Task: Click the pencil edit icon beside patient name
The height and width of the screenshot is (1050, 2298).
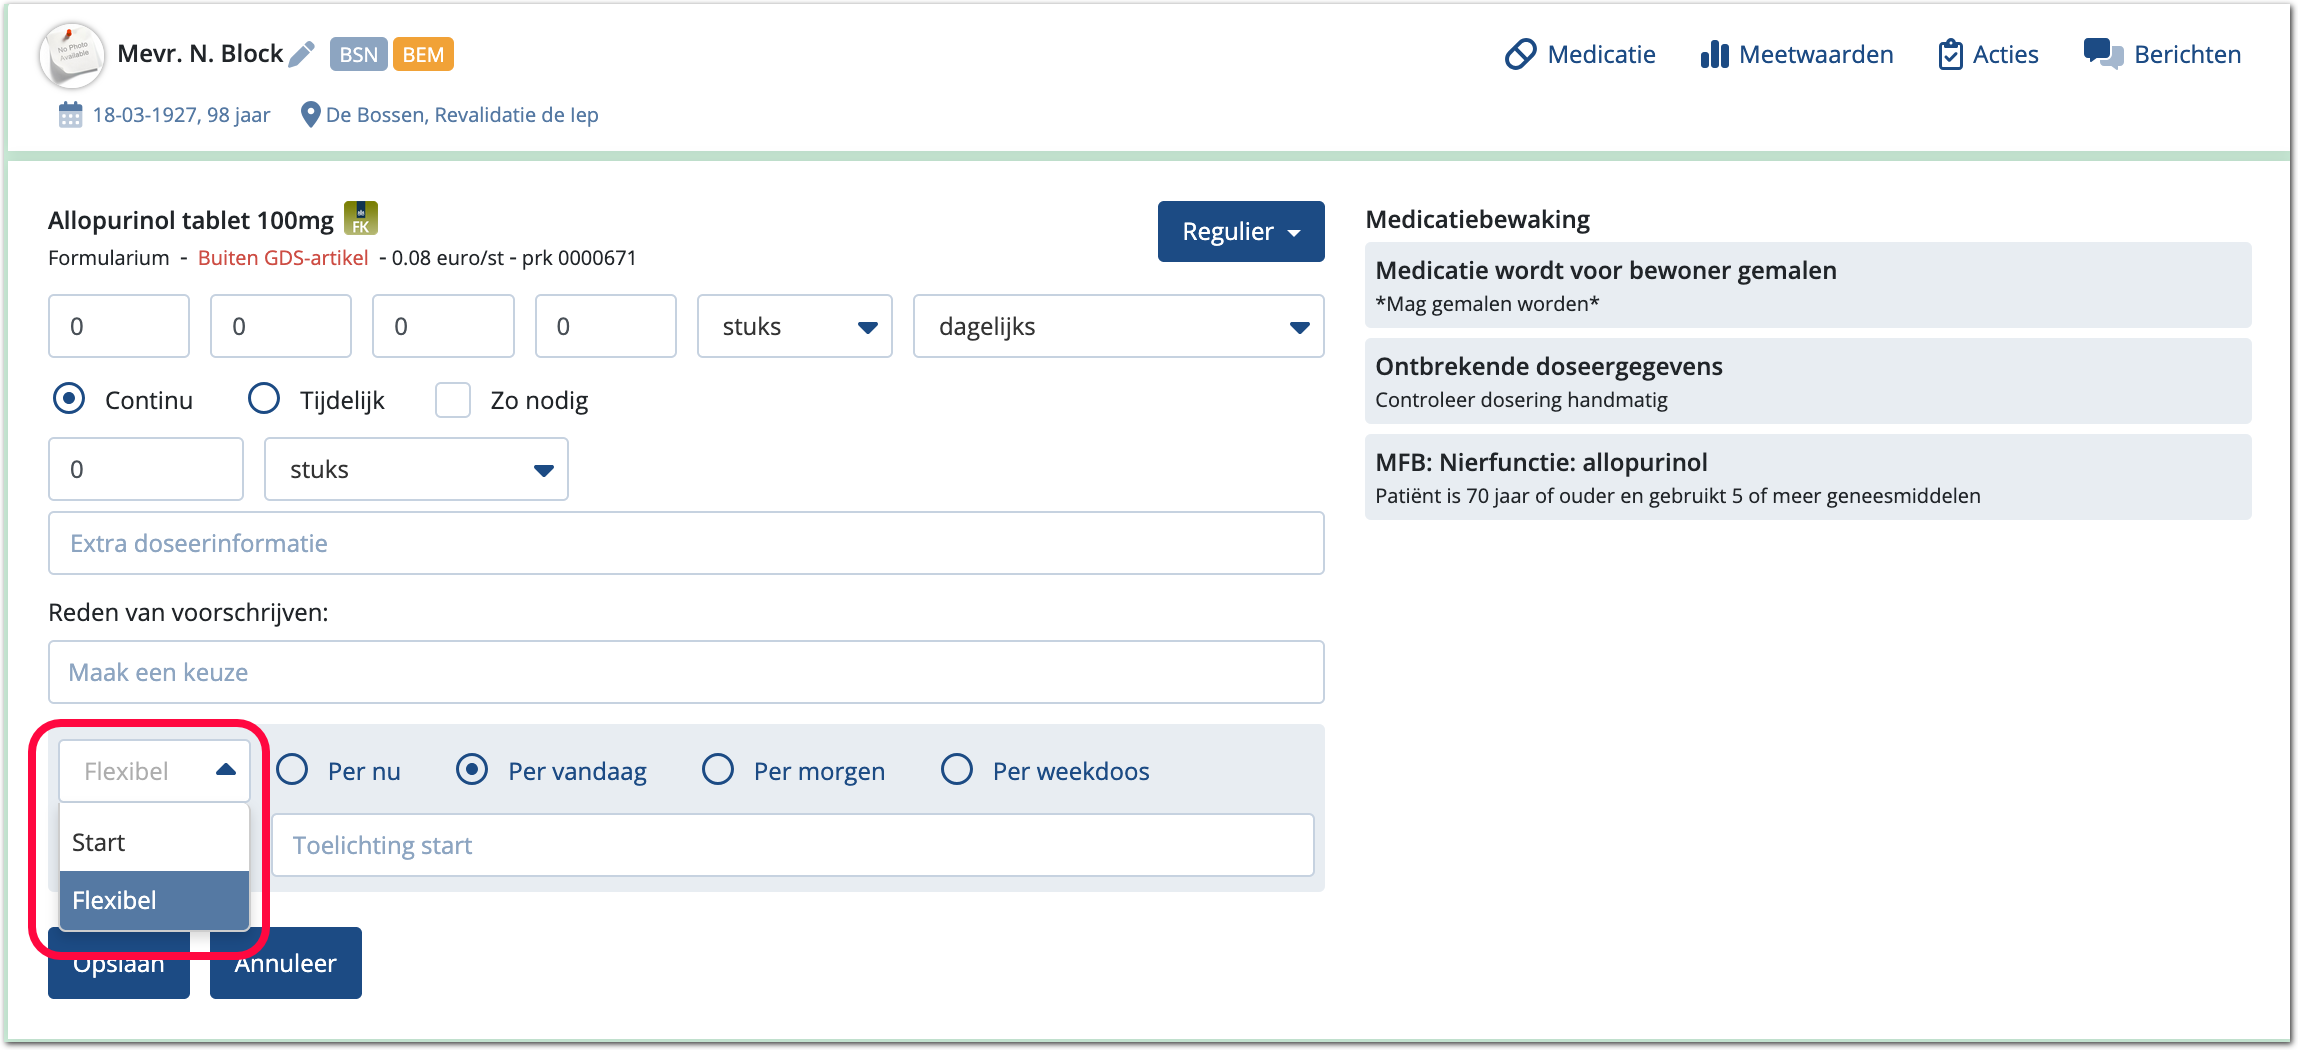Action: pos(301,54)
